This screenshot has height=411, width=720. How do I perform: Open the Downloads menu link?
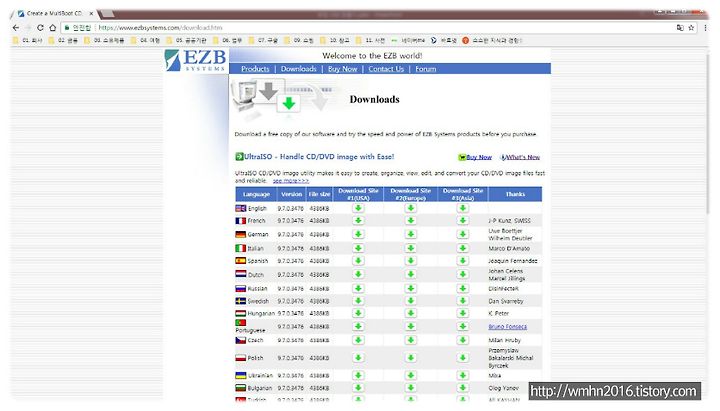pyautogui.click(x=298, y=69)
